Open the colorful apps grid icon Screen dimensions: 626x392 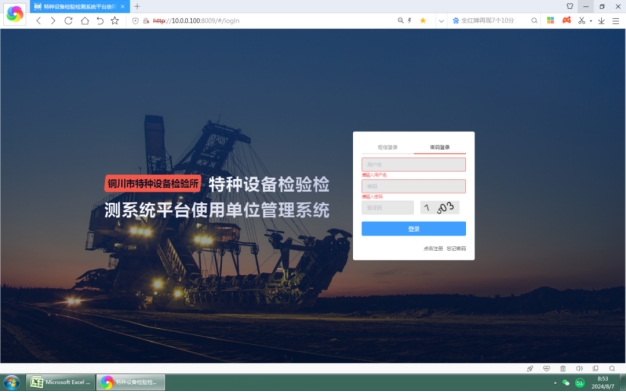point(551,20)
